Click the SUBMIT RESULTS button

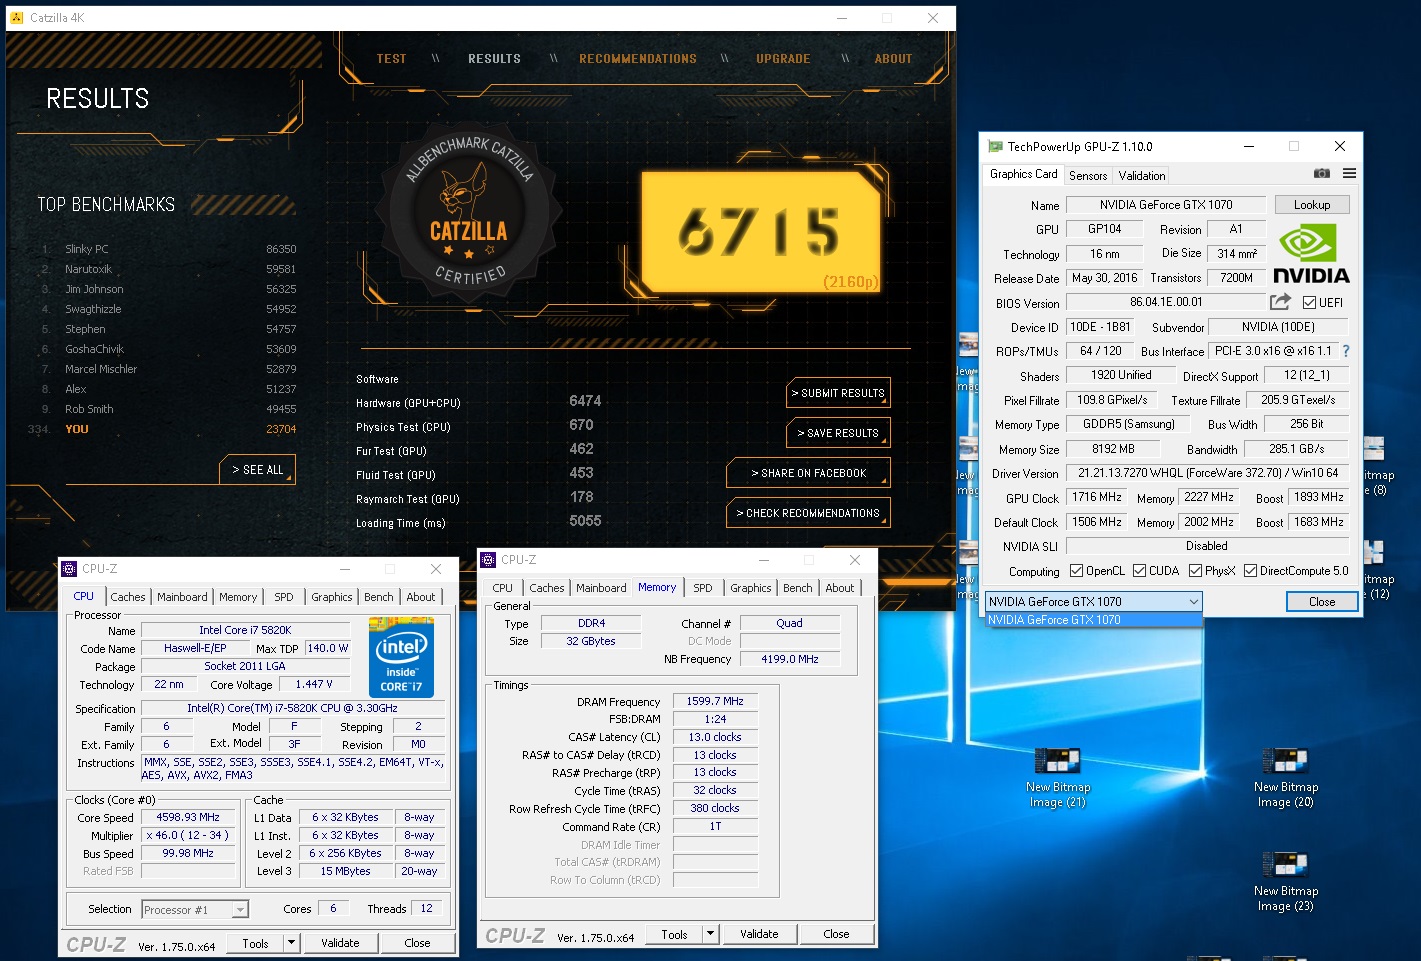tap(838, 393)
